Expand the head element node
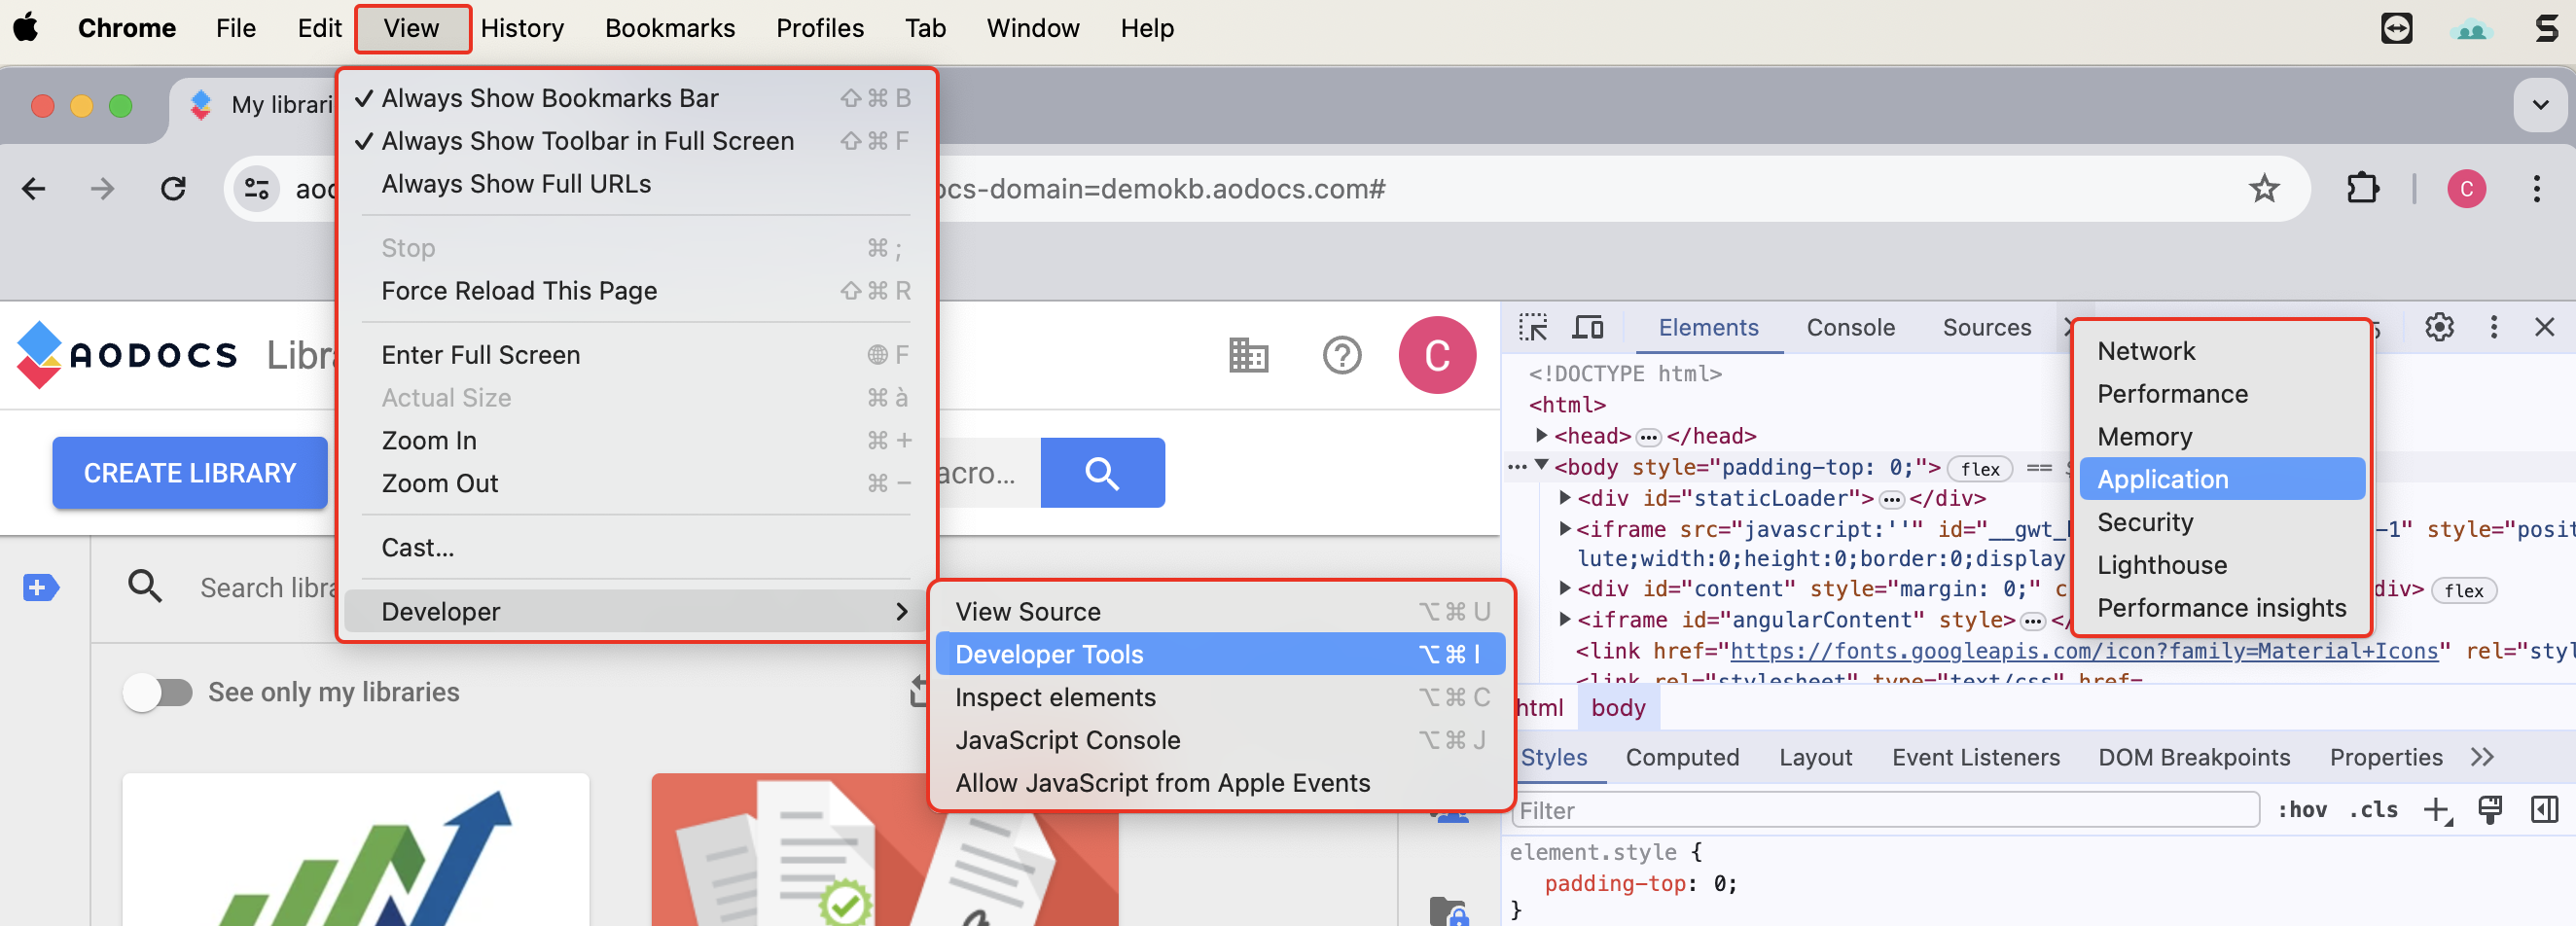The width and height of the screenshot is (2576, 926). pyautogui.click(x=1541, y=436)
